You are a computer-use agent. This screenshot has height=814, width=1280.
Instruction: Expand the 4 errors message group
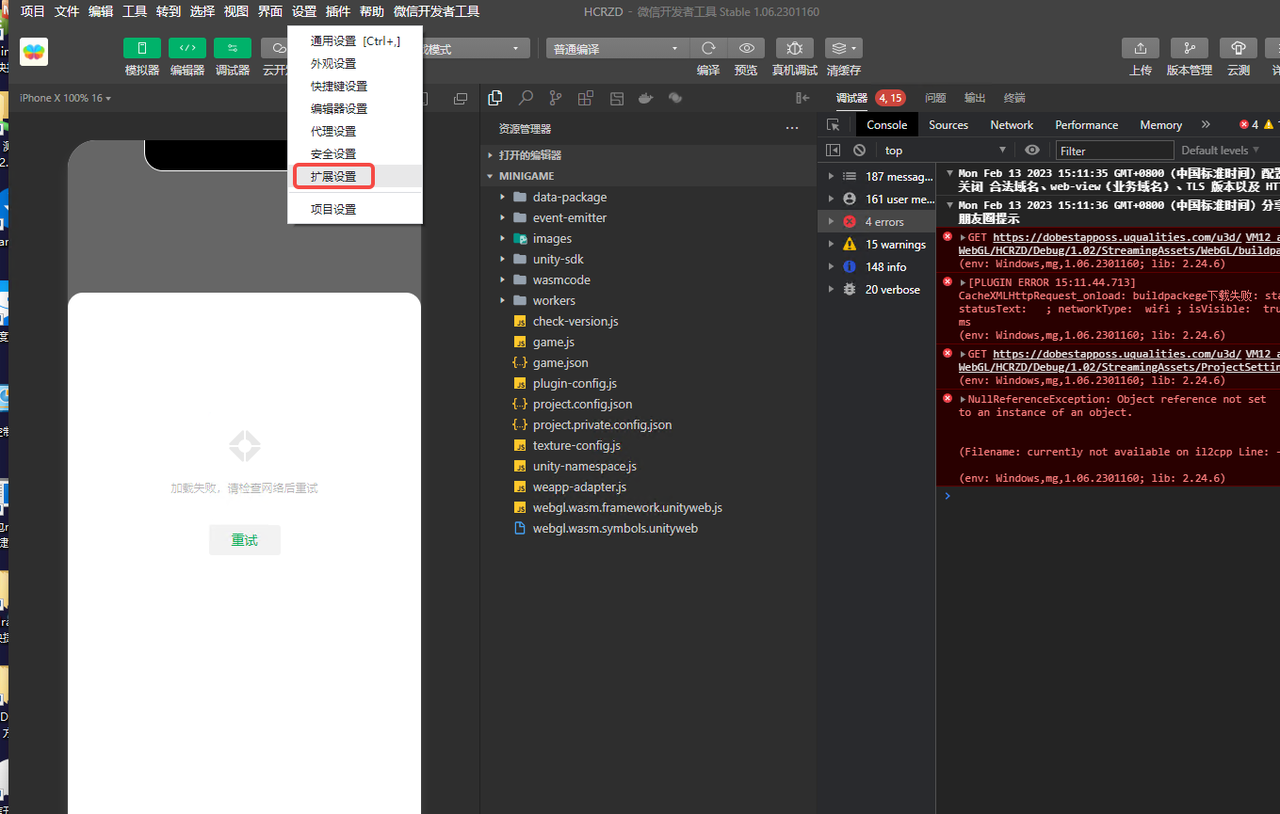click(876, 221)
